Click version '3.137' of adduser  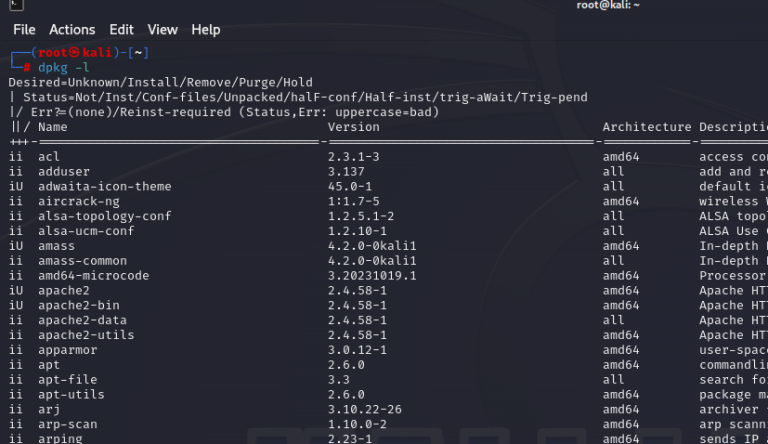(x=346, y=172)
